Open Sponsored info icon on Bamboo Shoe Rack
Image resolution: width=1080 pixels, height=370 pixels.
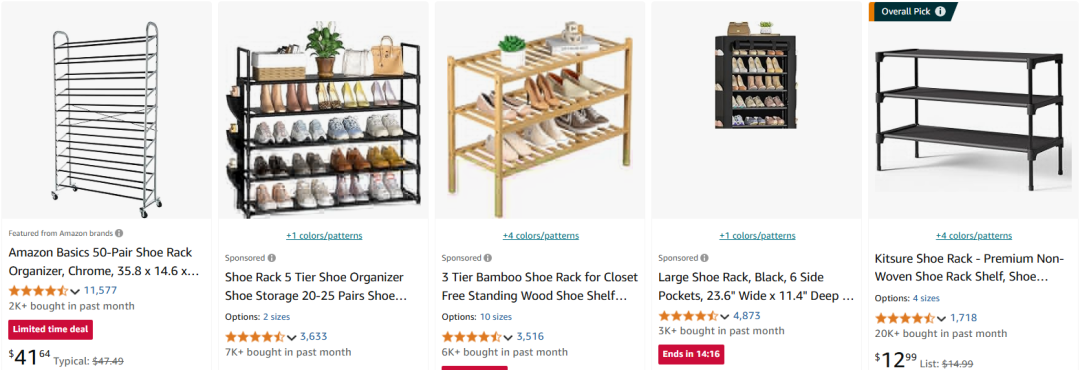488,258
